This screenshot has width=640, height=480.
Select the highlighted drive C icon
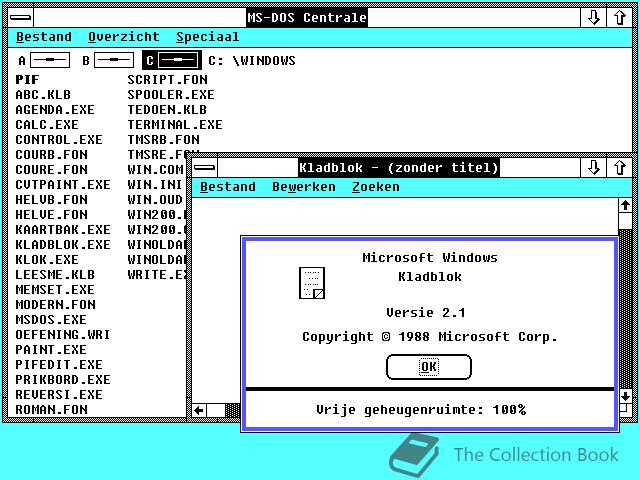coord(172,60)
